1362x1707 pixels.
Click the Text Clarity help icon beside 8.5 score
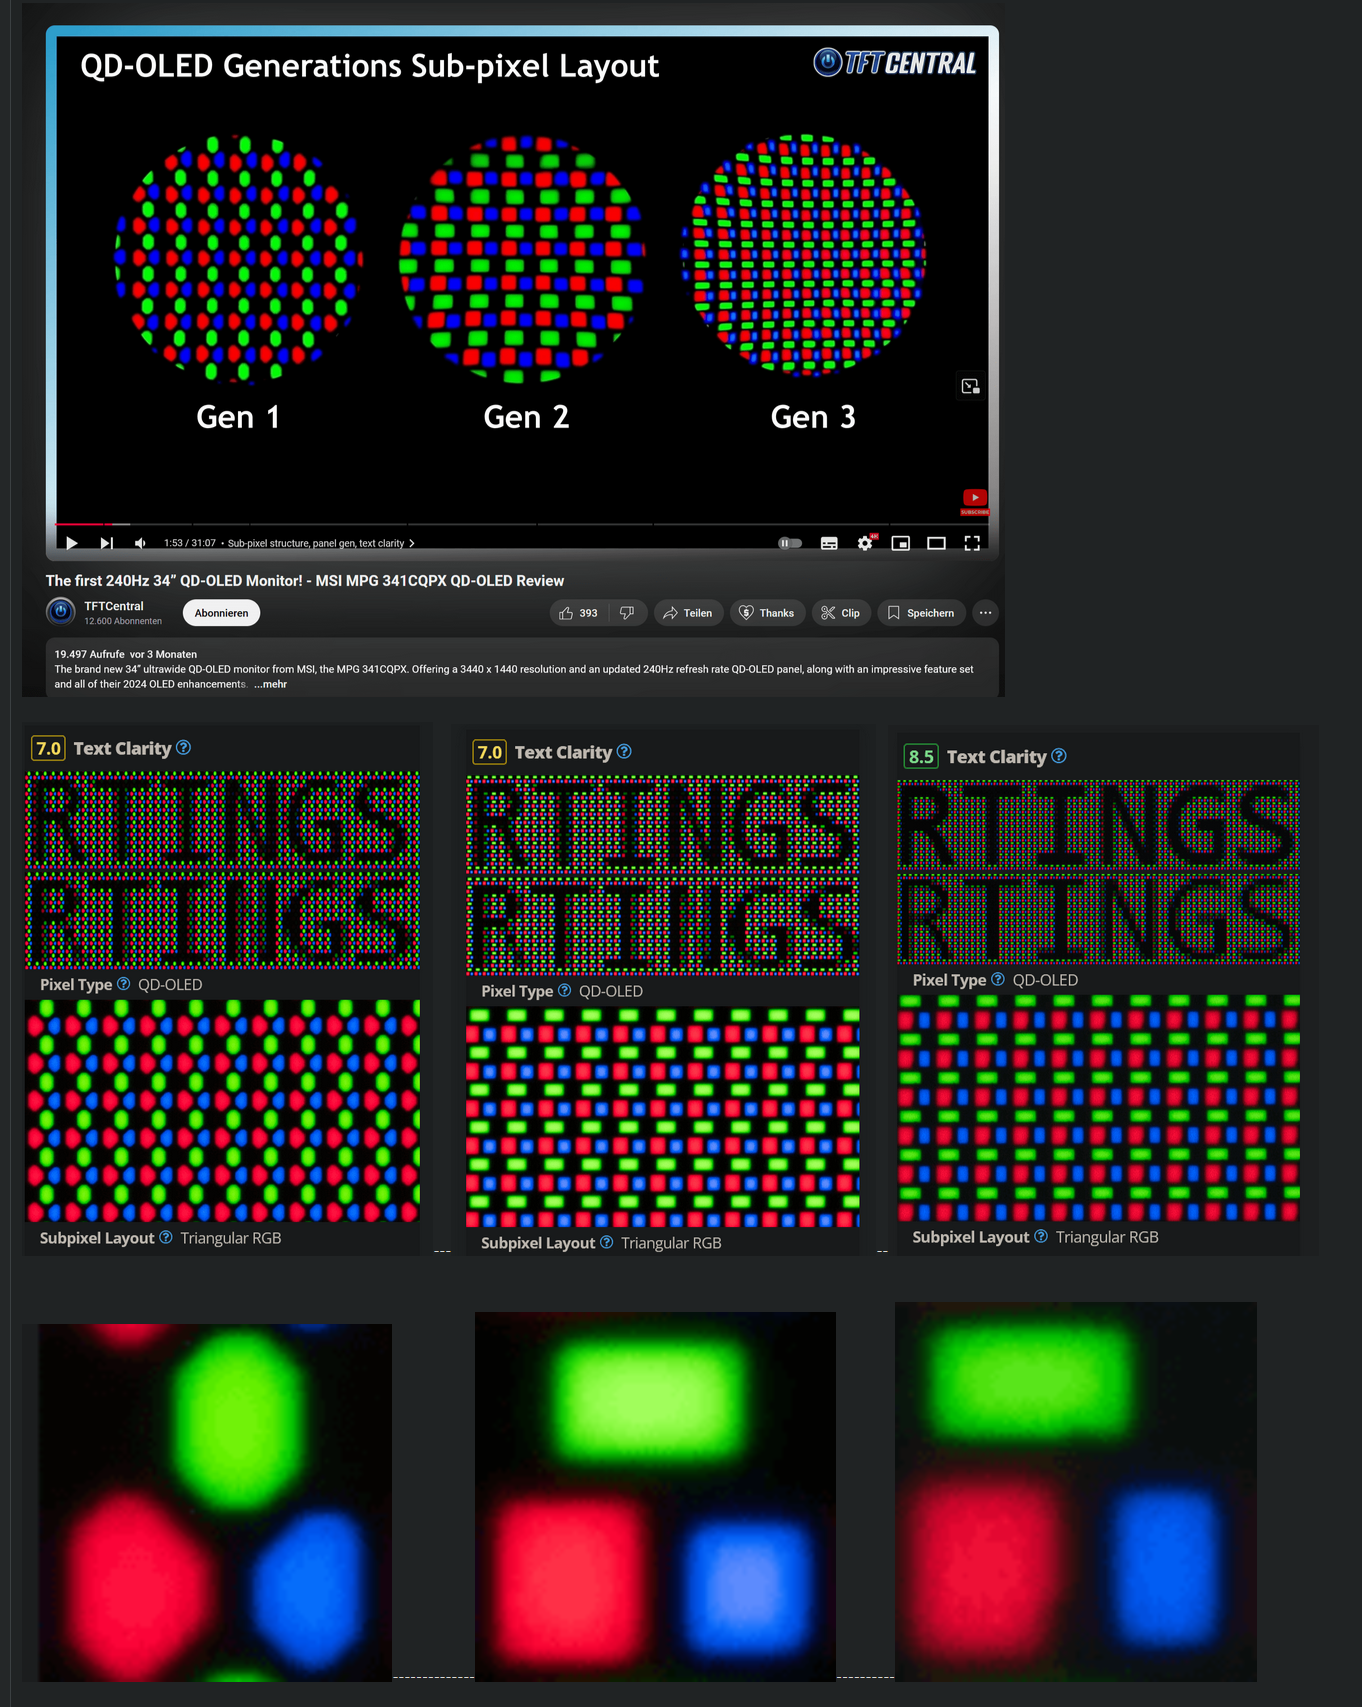(1059, 756)
